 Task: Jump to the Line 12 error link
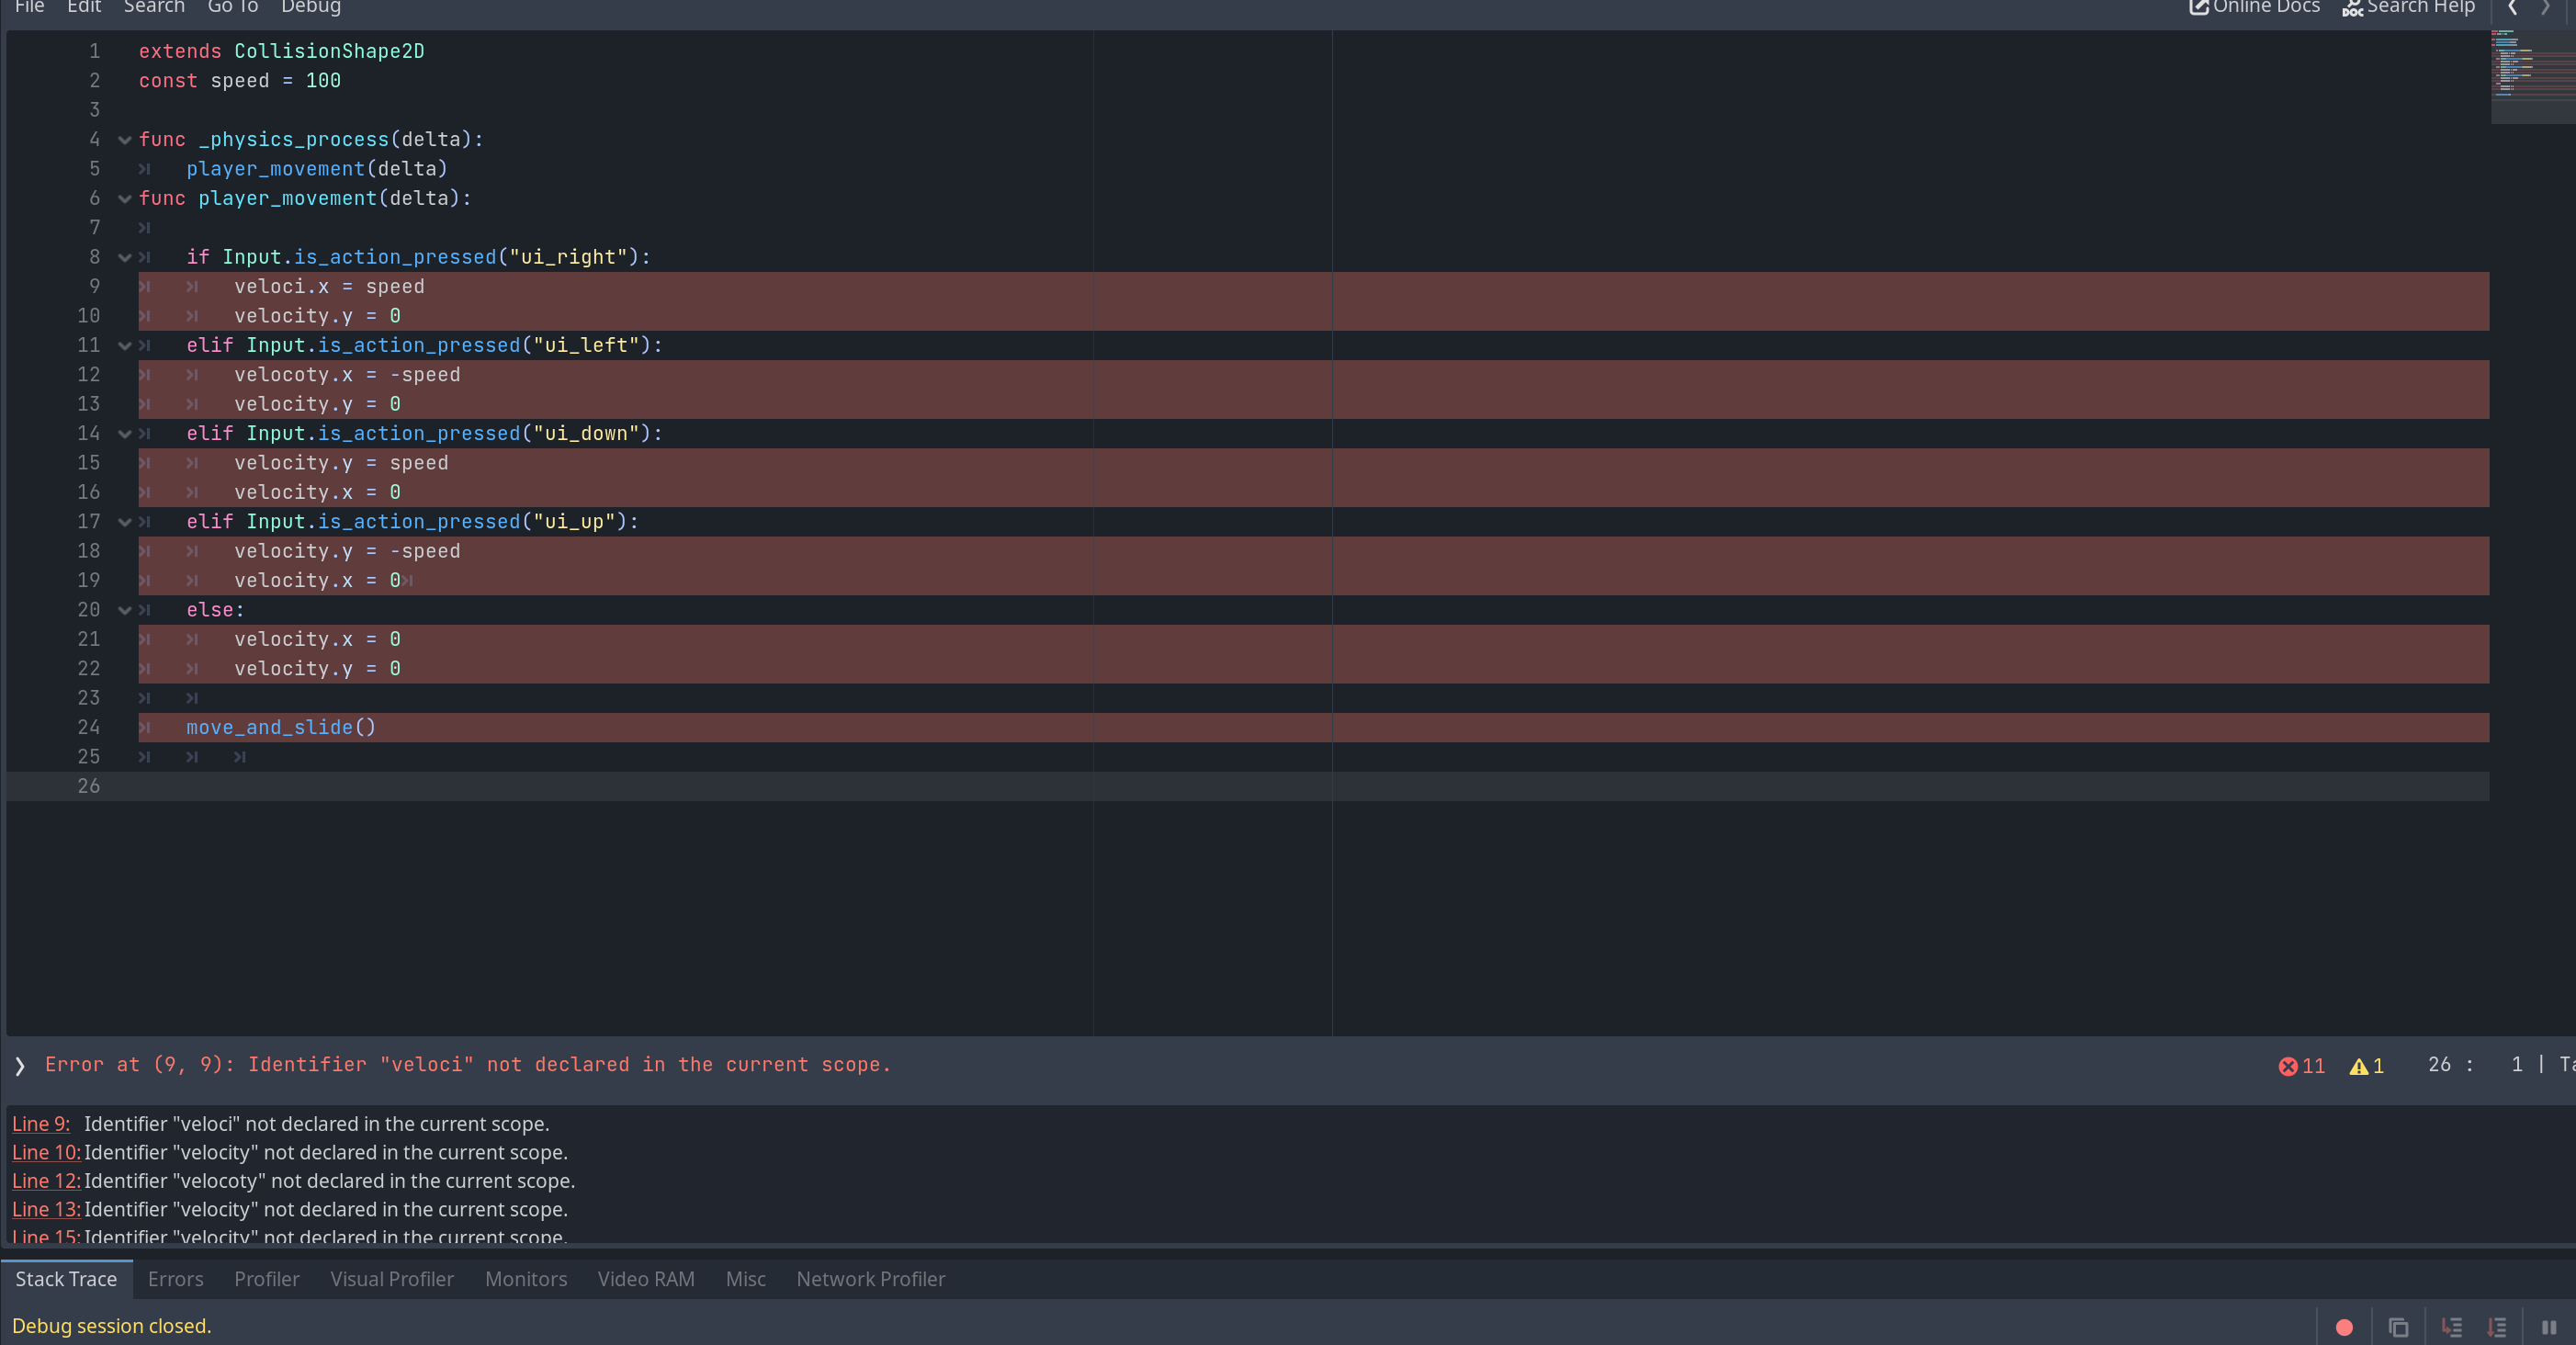[x=45, y=1181]
